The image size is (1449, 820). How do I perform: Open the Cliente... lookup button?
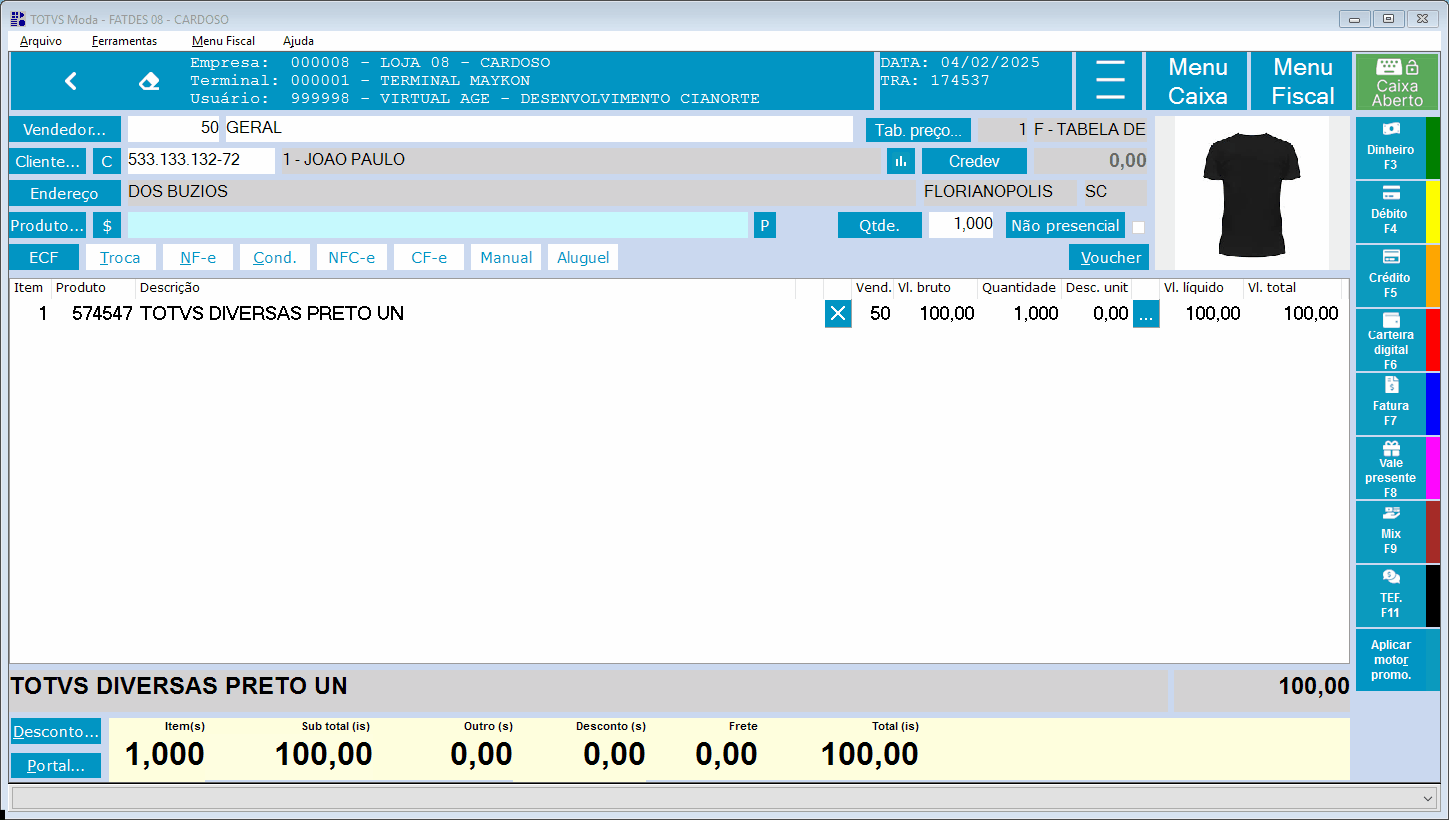coord(48,161)
